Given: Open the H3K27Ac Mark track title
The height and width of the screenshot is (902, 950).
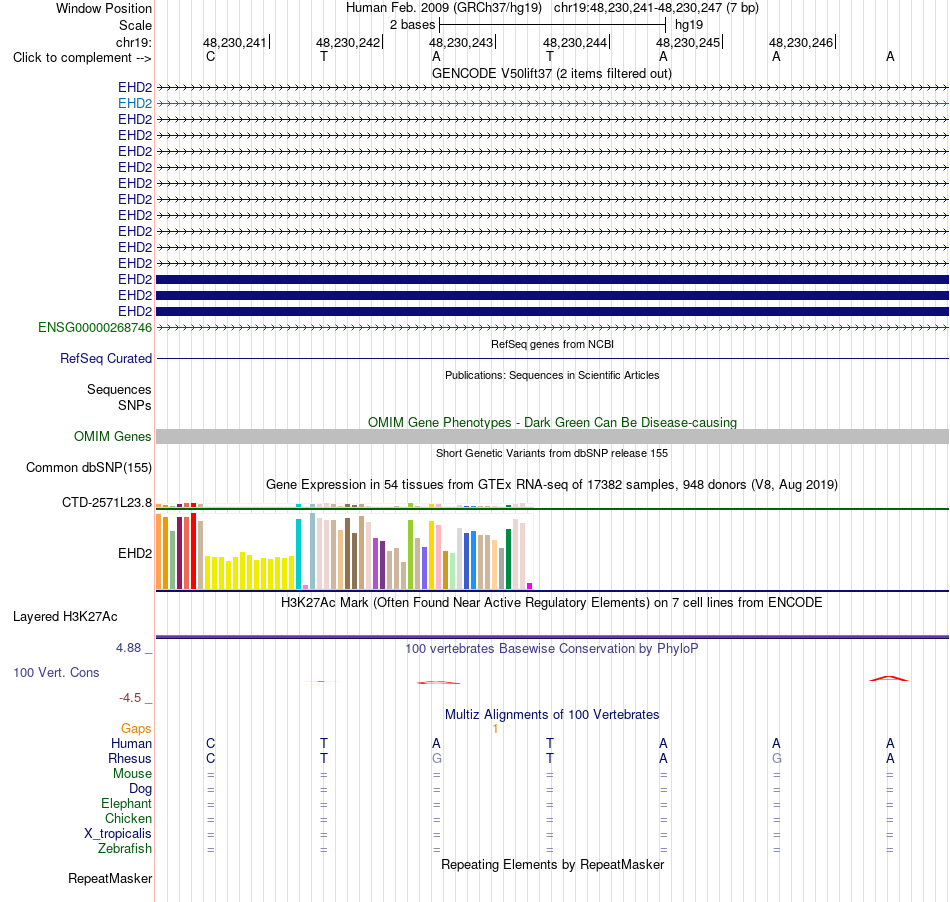Looking at the screenshot, I should tap(552, 603).
